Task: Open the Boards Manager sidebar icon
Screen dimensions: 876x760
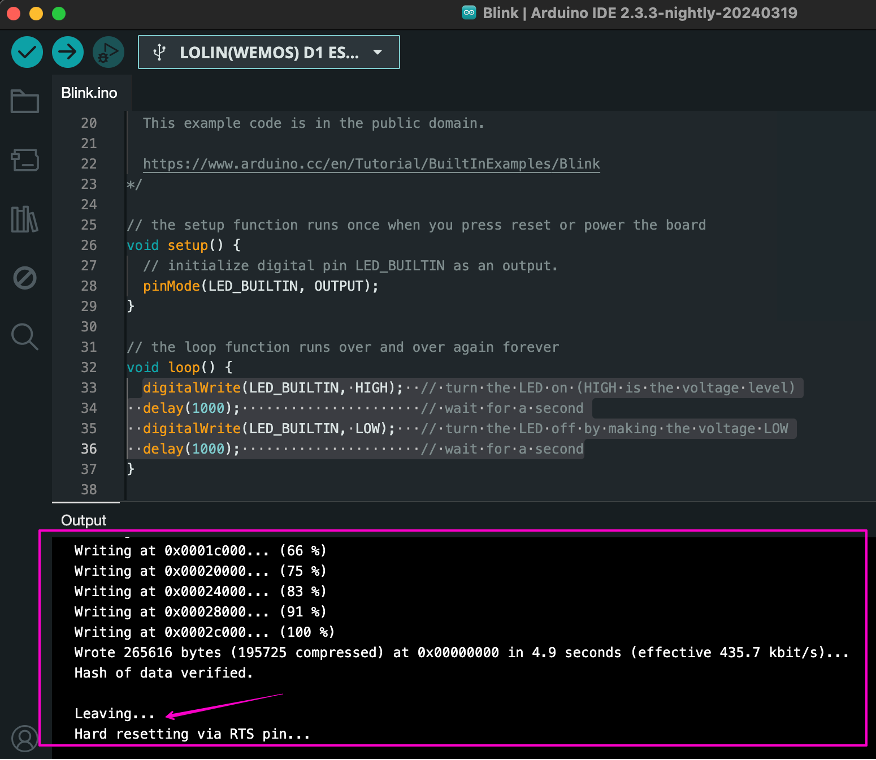Action: (25, 159)
